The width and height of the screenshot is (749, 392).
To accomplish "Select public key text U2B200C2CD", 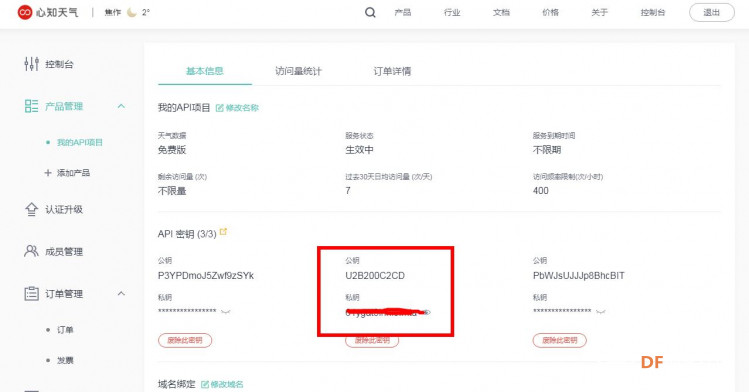I will point(375,275).
